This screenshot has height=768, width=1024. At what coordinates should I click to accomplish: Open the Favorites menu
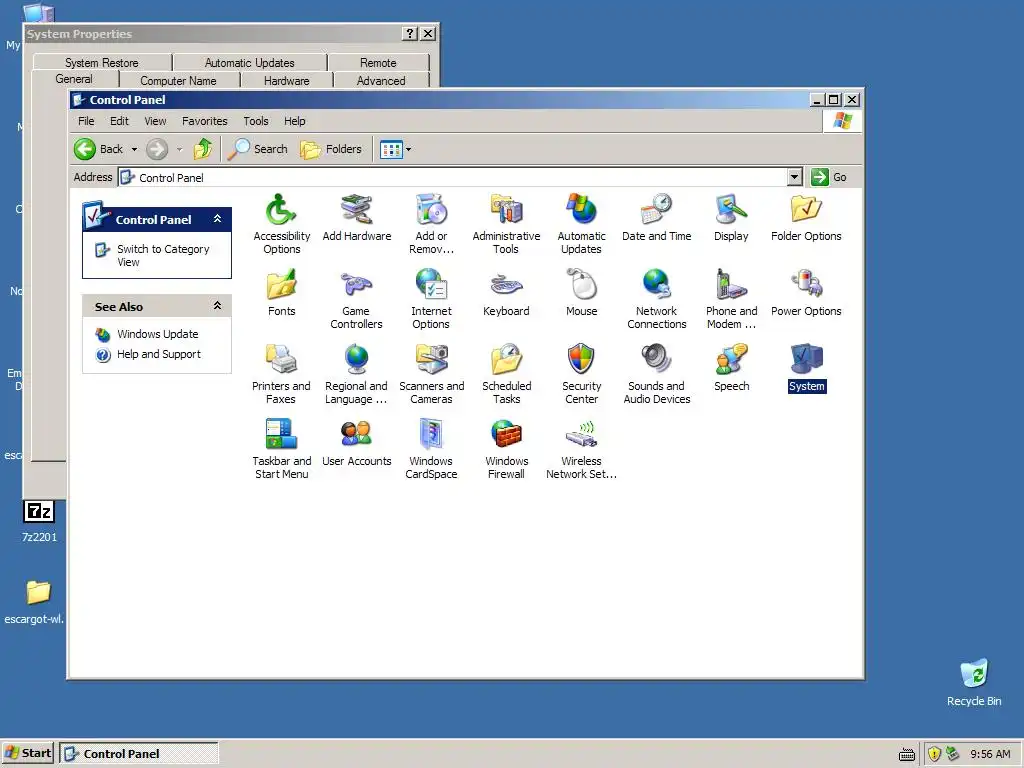204,121
